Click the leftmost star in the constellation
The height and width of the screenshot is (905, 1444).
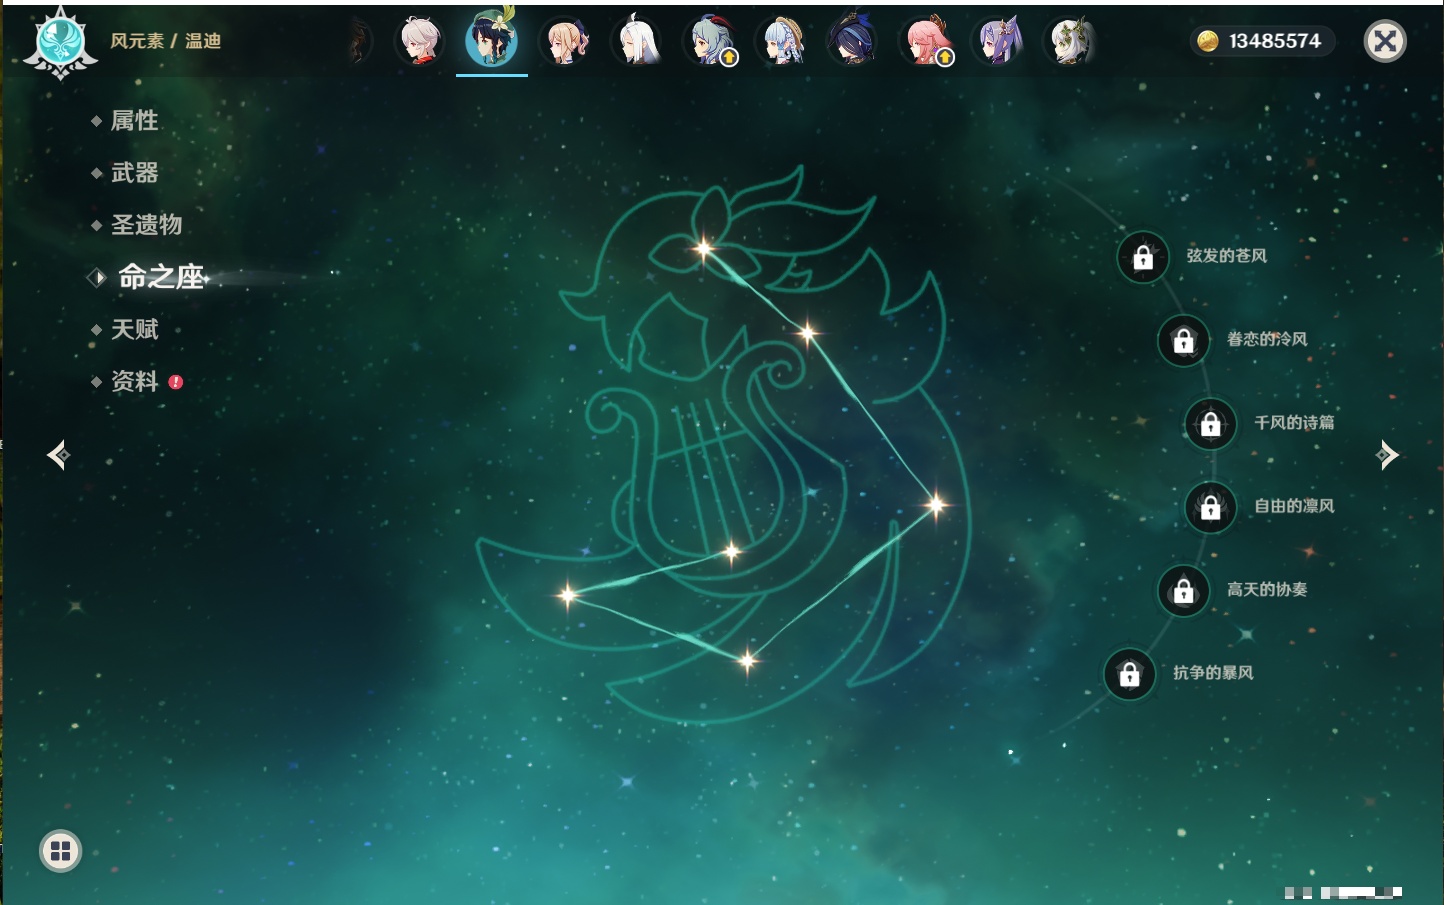(x=567, y=595)
